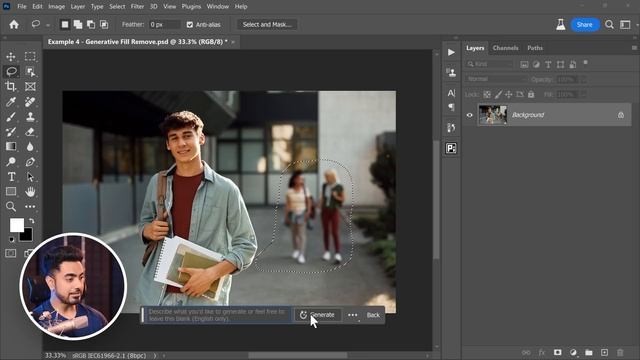Open the Photoshop Beta flask icon
The image size is (640, 360).
561,24
